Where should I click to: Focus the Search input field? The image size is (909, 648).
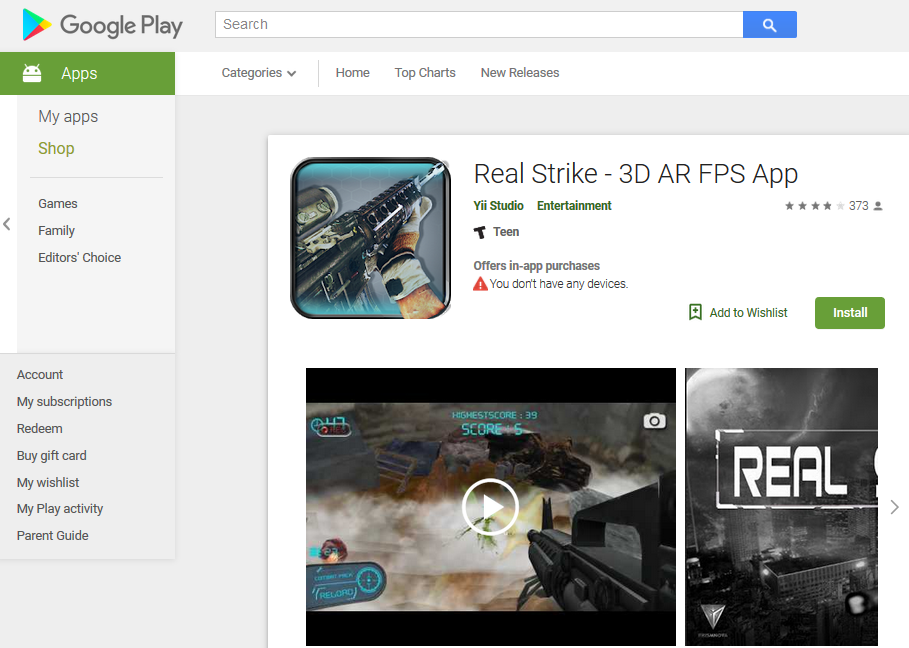pyautogui.click(x=479, y=24)
